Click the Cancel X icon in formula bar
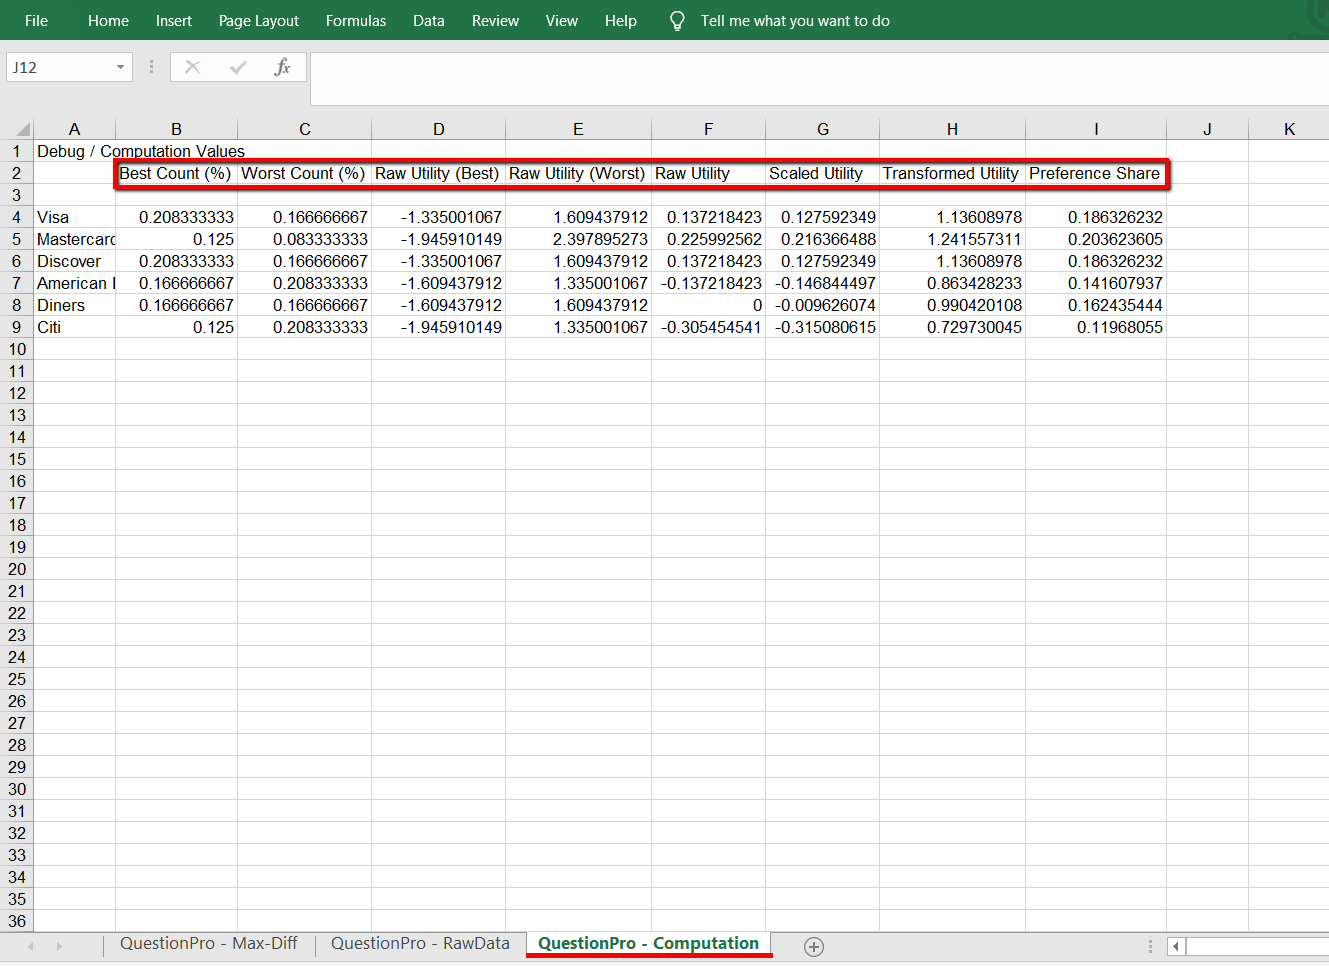 click(193, 67)
